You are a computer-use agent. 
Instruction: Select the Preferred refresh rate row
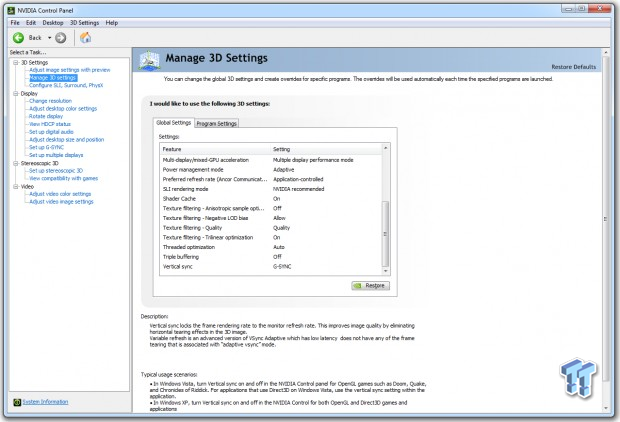pyautogui.click(x=271, y=180)
